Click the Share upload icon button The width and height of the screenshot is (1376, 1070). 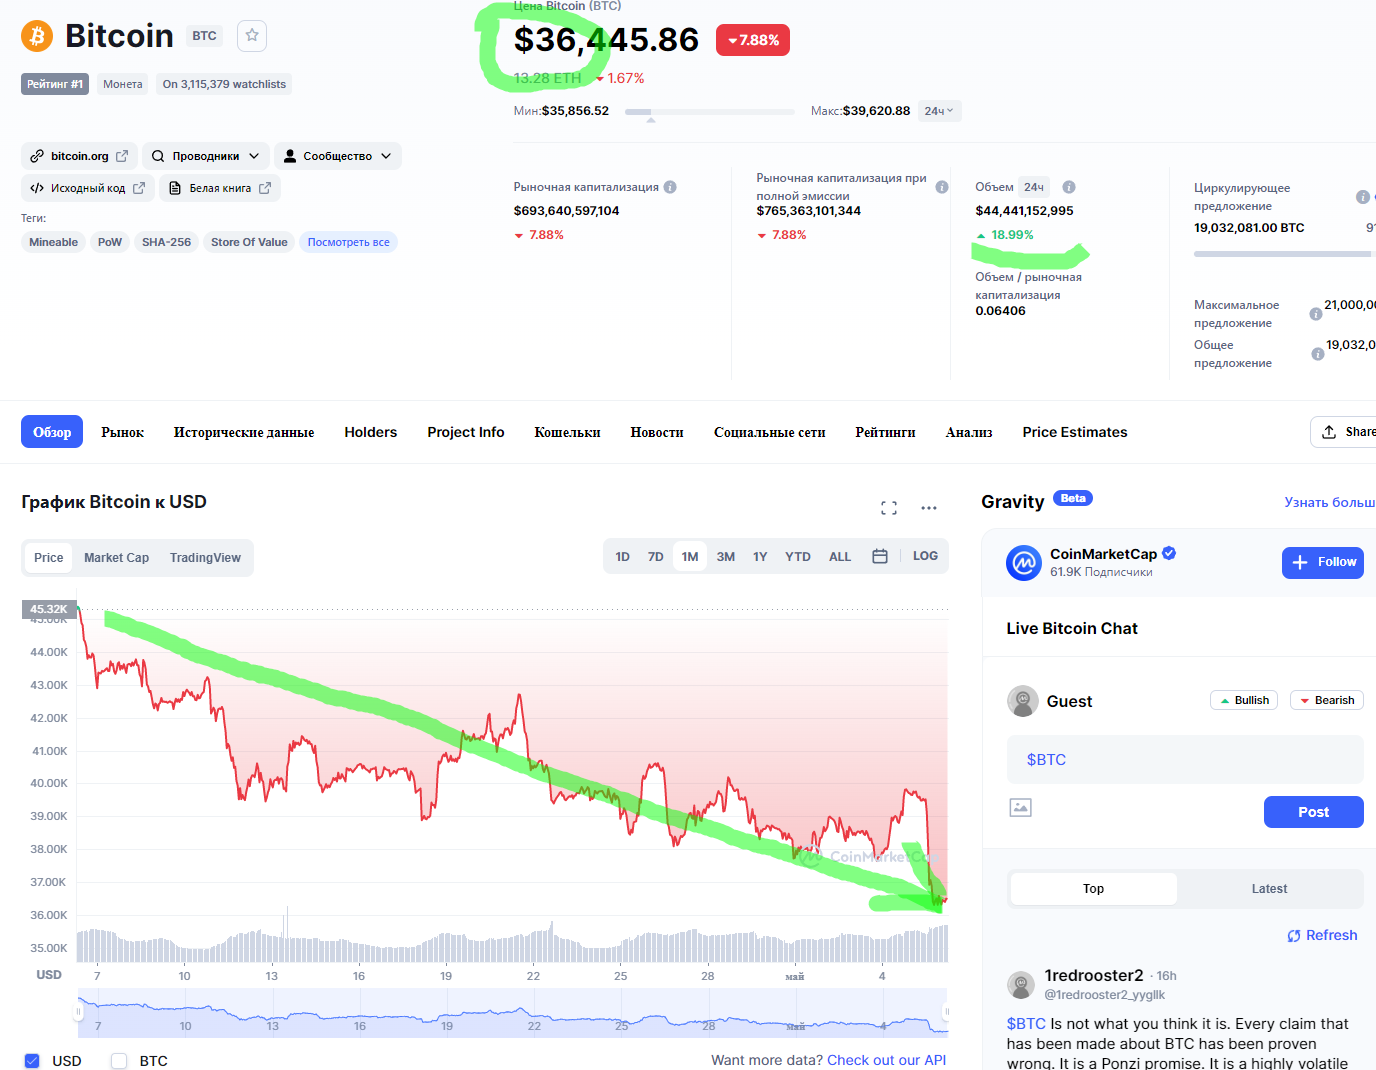(1343, 432)
